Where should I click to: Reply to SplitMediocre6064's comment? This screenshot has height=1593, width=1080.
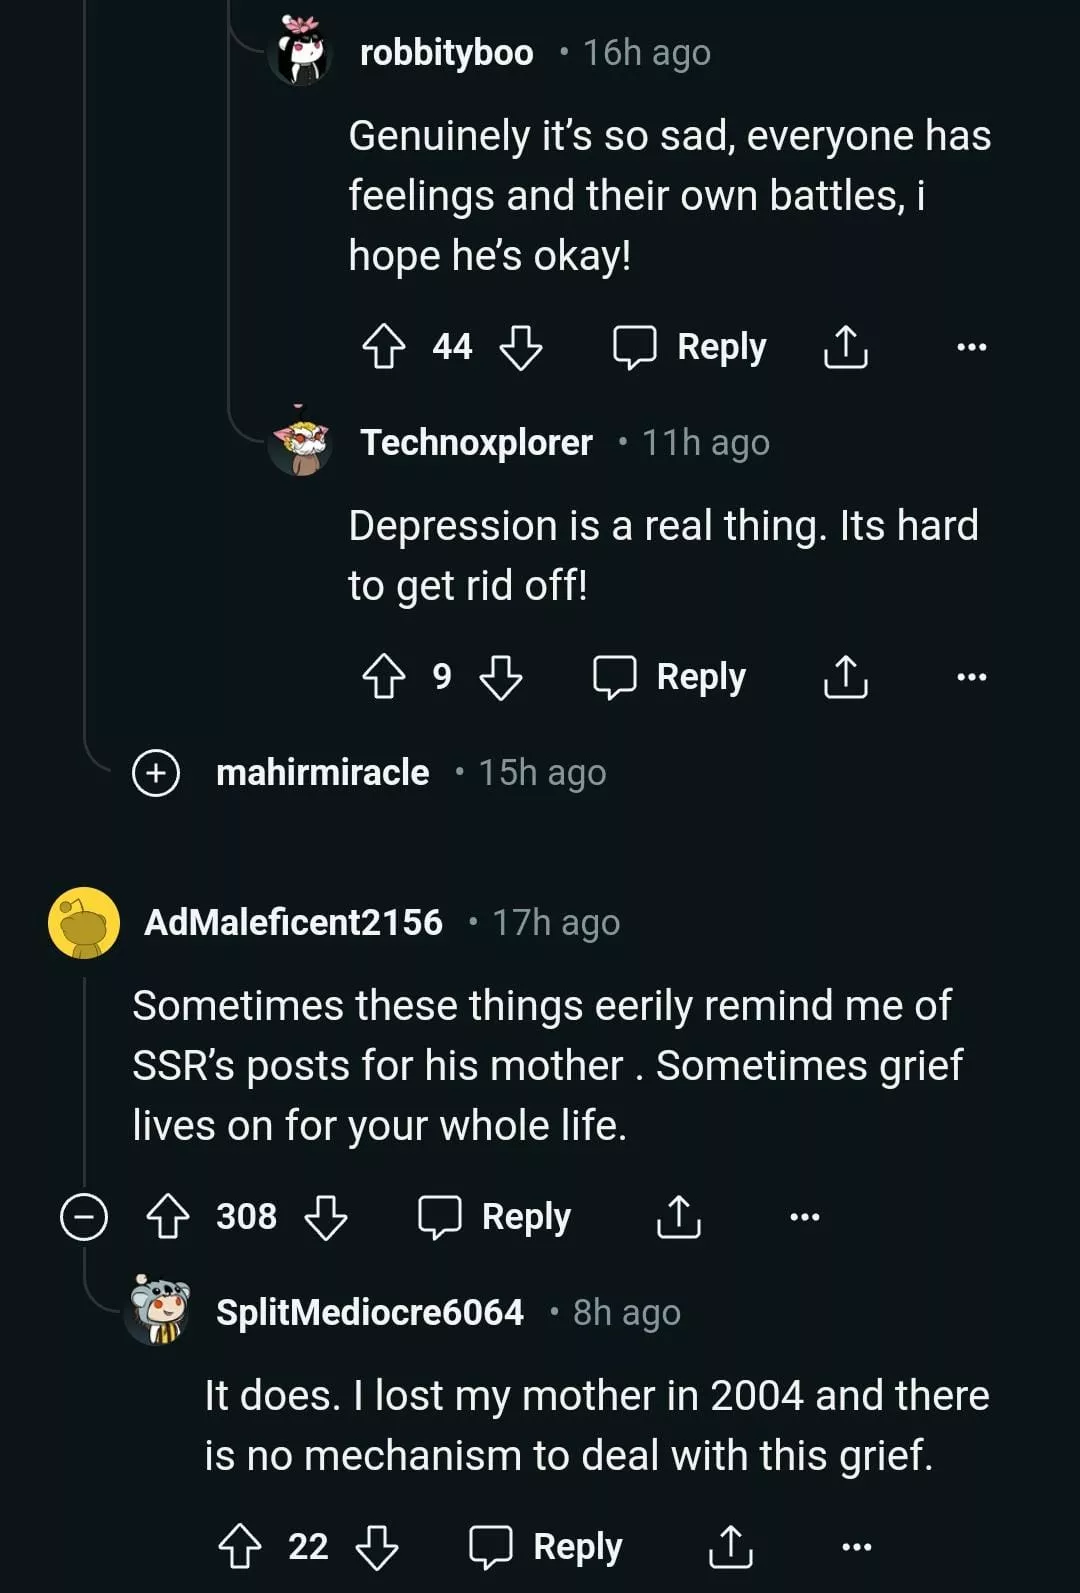click(547, 1547)
